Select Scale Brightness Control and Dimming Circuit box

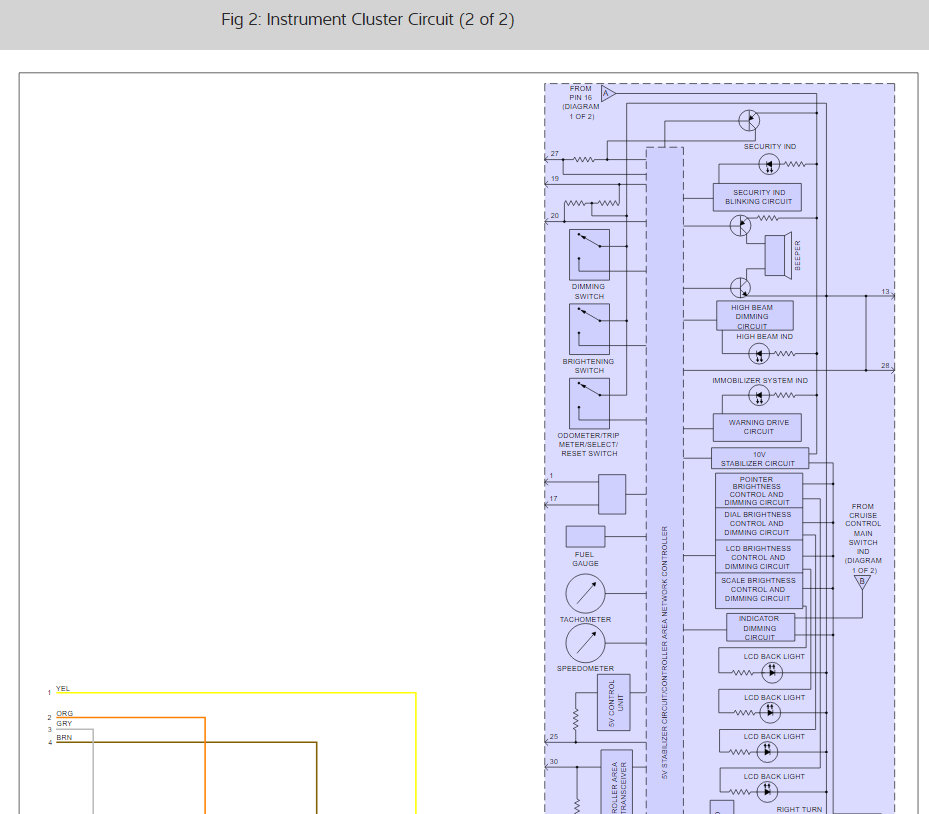[x=759, y=590]
